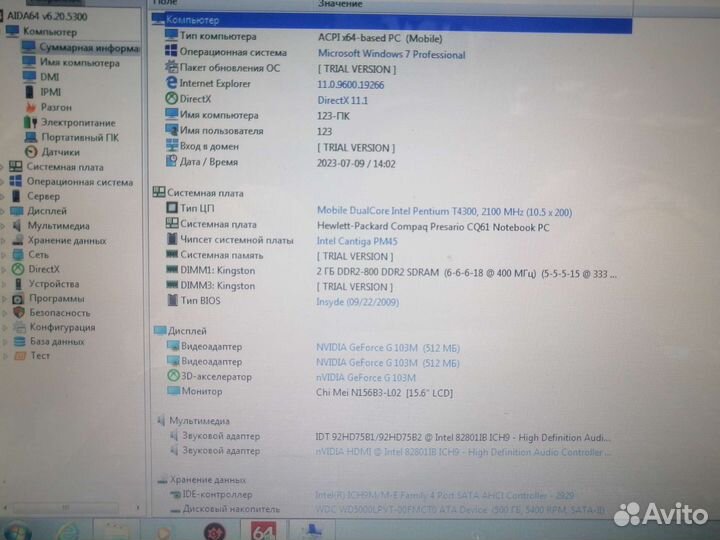Expand the Операционная система tree node
Image resolution: width=720 pixels, height=540 pixels.
click(x=3, y=182)
